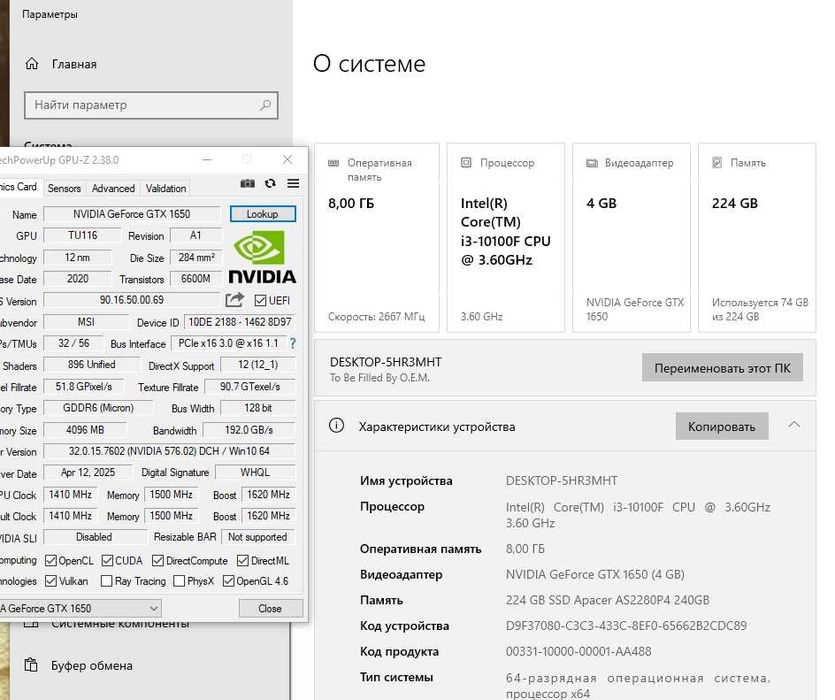Click the Home icon in Settings sidebar
The width and height of the screenshot is (835, 700).
[x=32, y=64]
